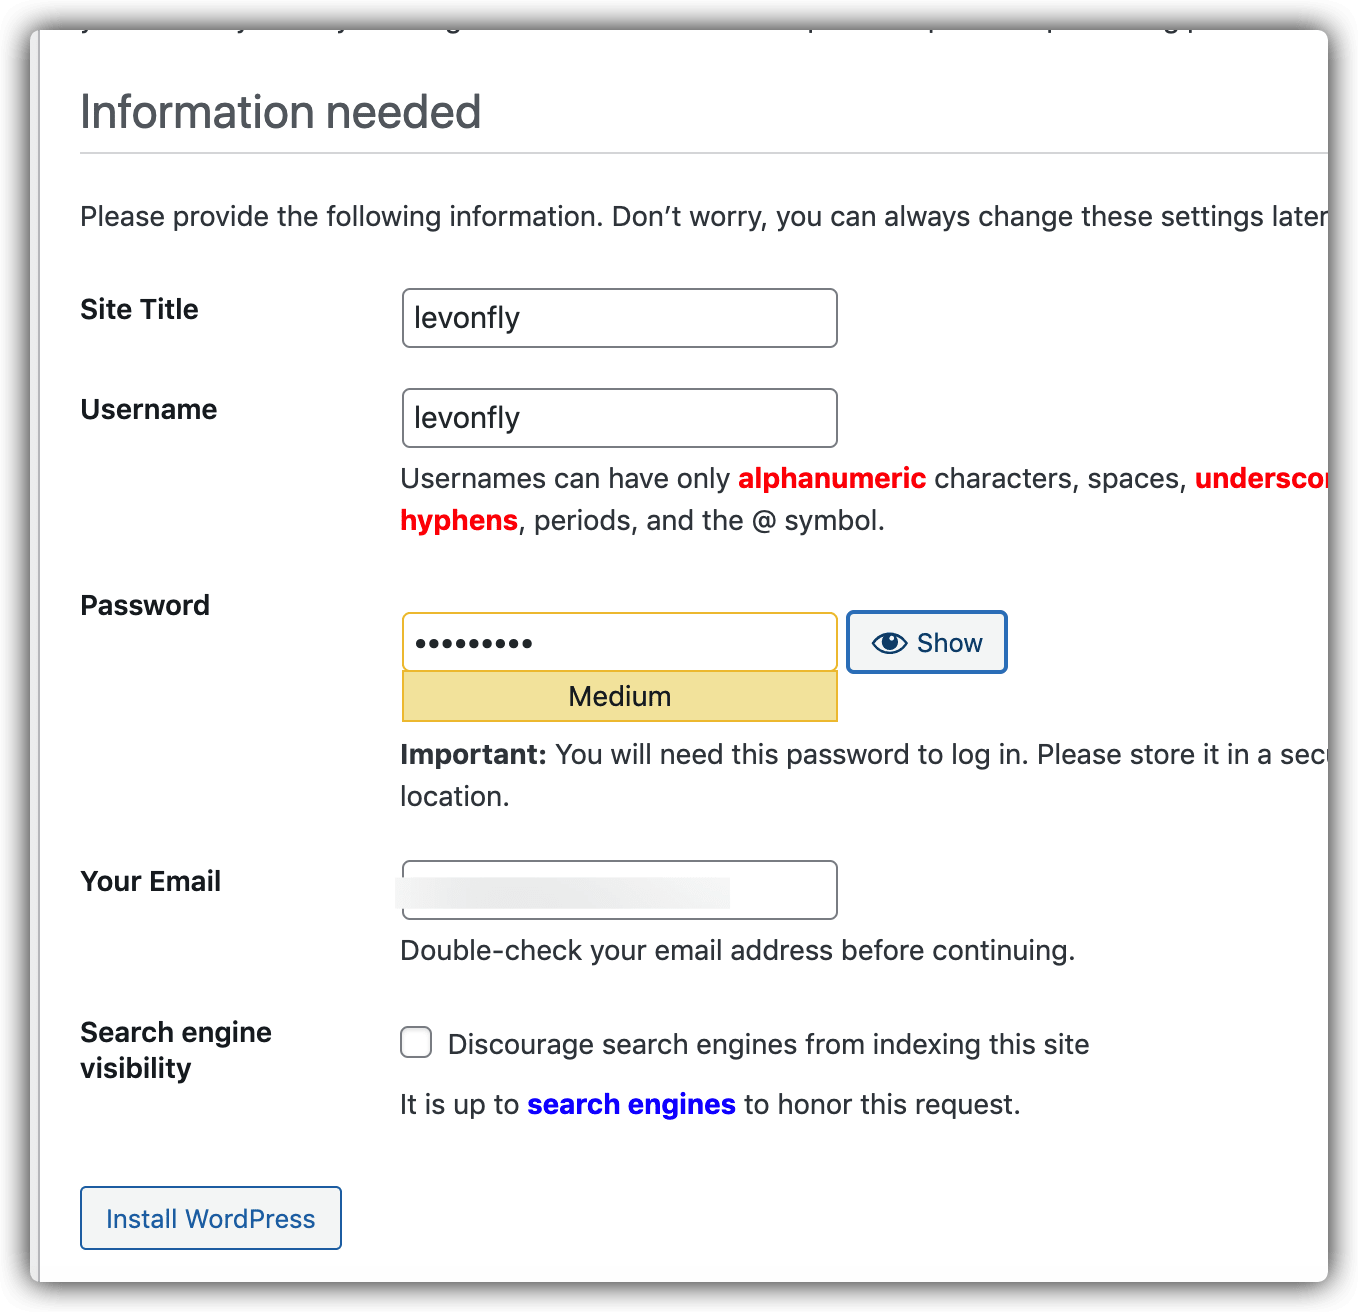Viewport: 1358px width, 1312px height.
Task: Click the eye icon in Show button
Action: (x=889, y=643)
